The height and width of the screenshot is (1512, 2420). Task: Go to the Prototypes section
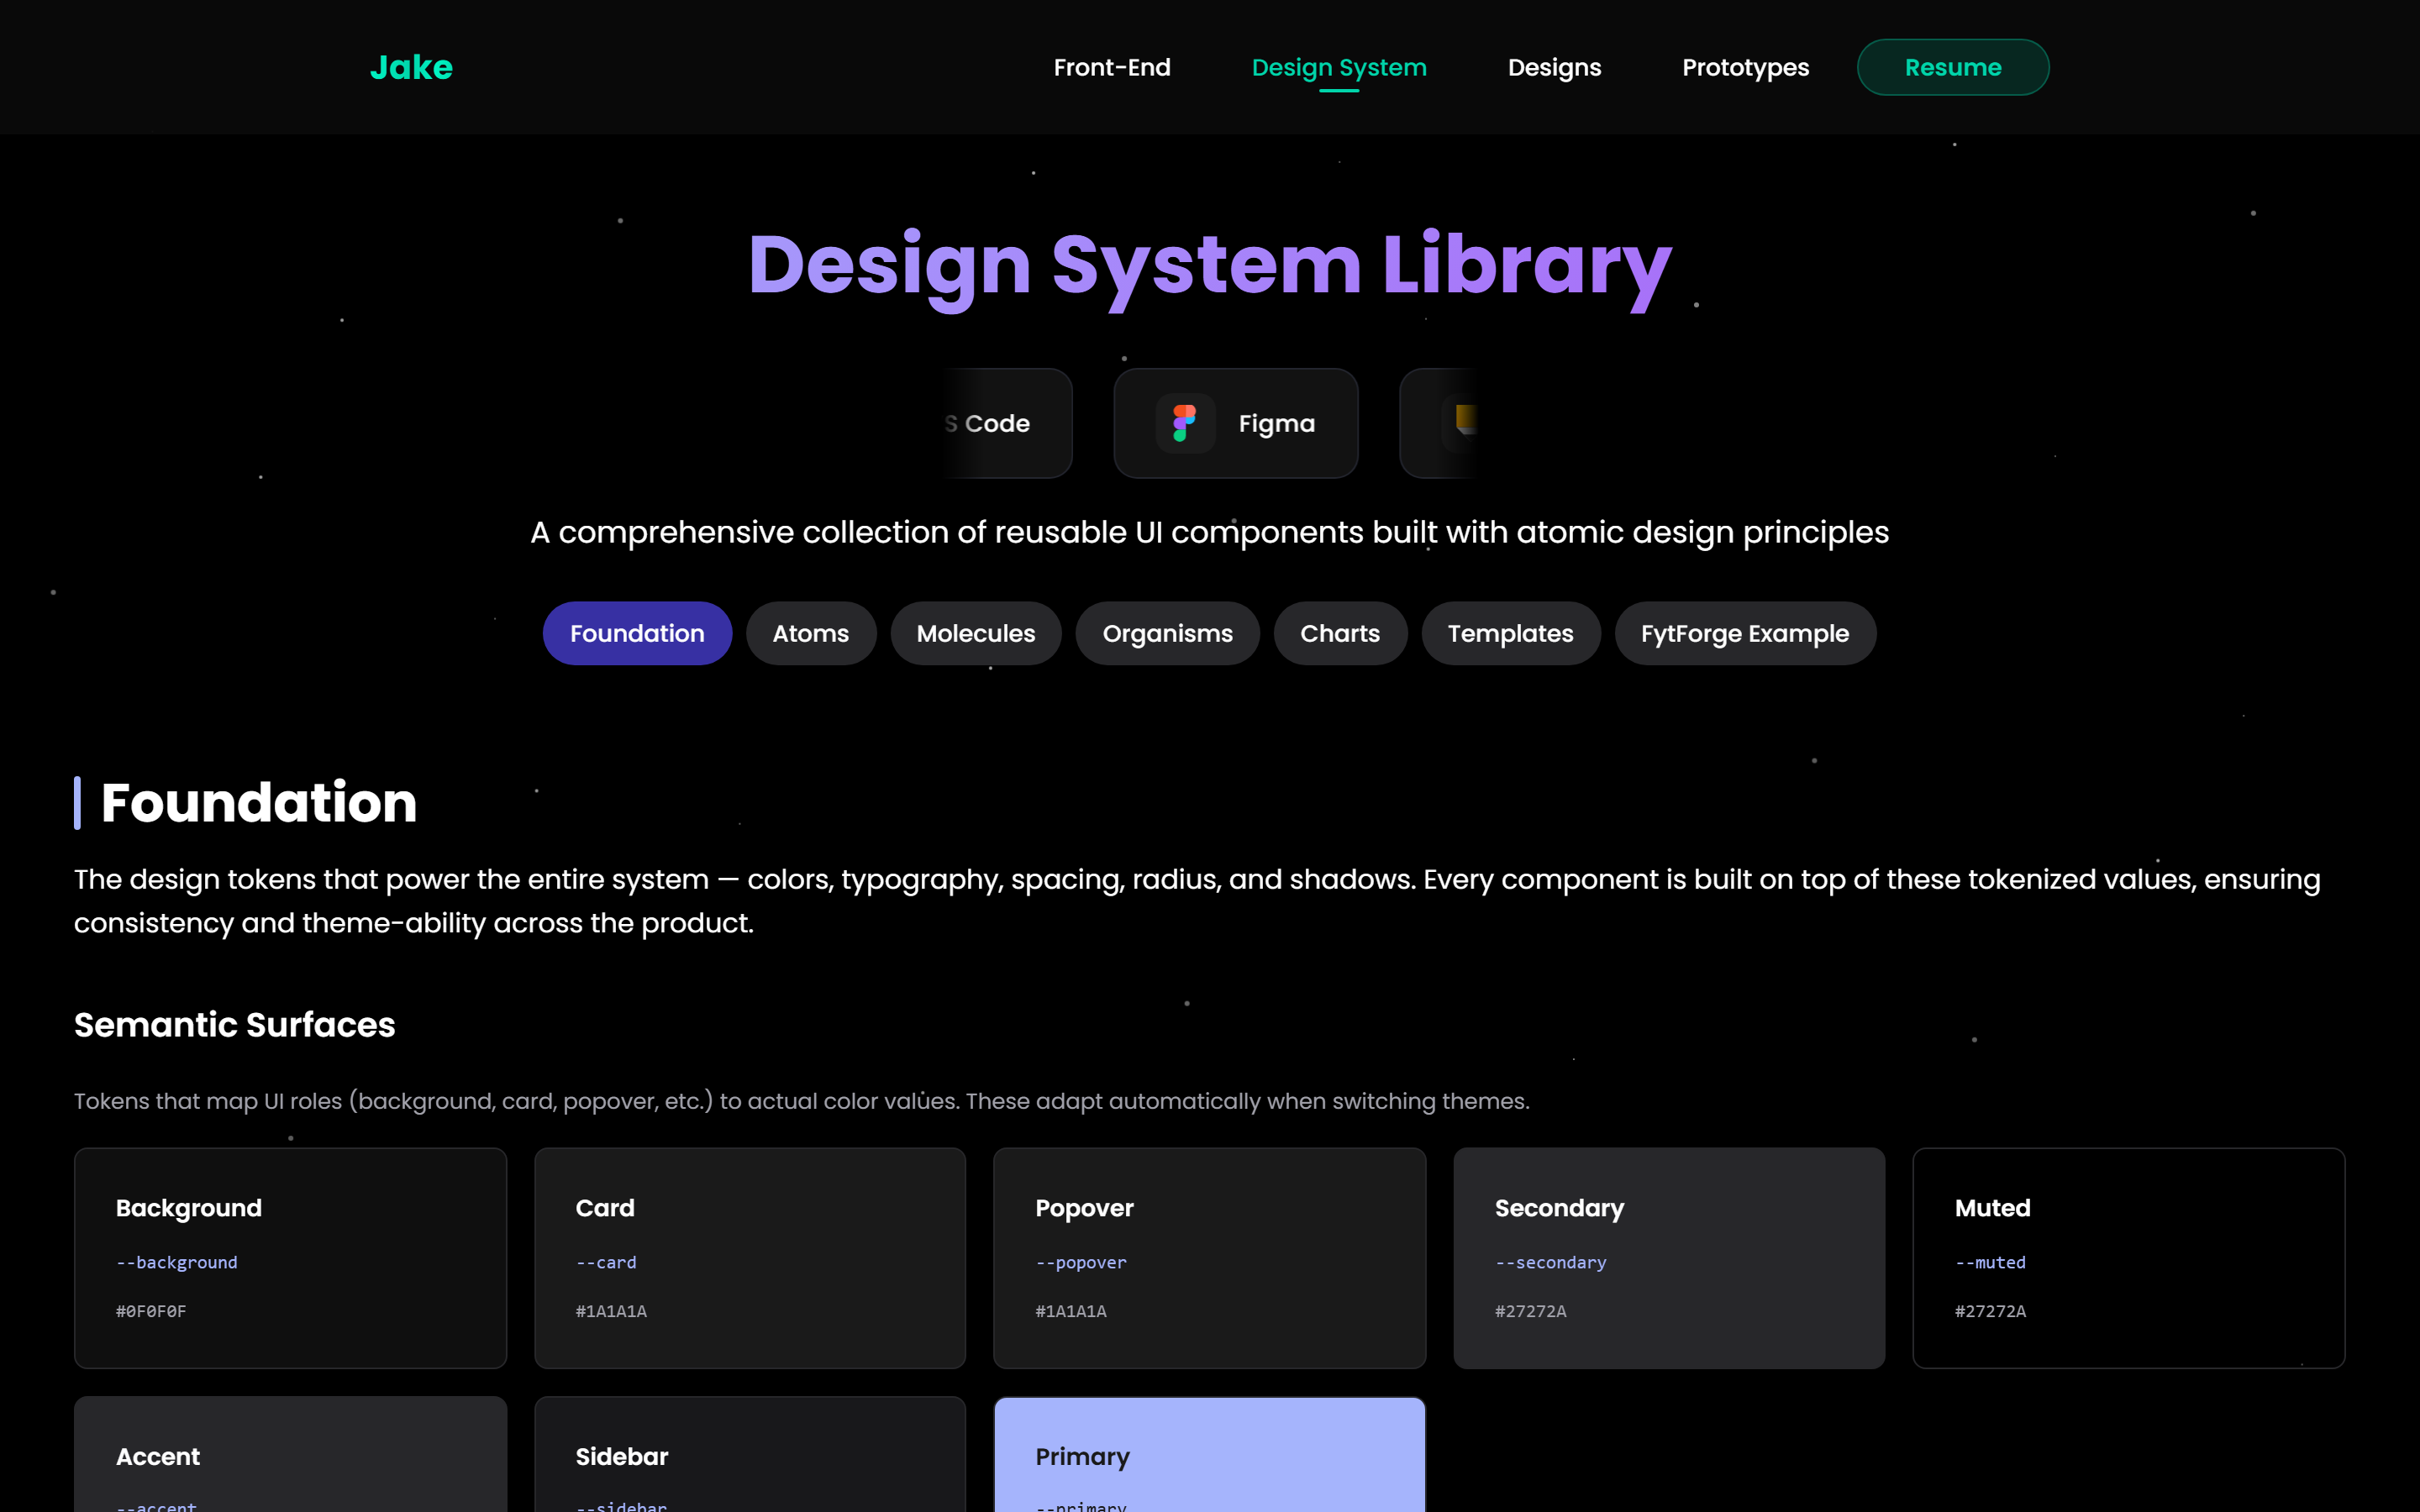point(1745,67)
